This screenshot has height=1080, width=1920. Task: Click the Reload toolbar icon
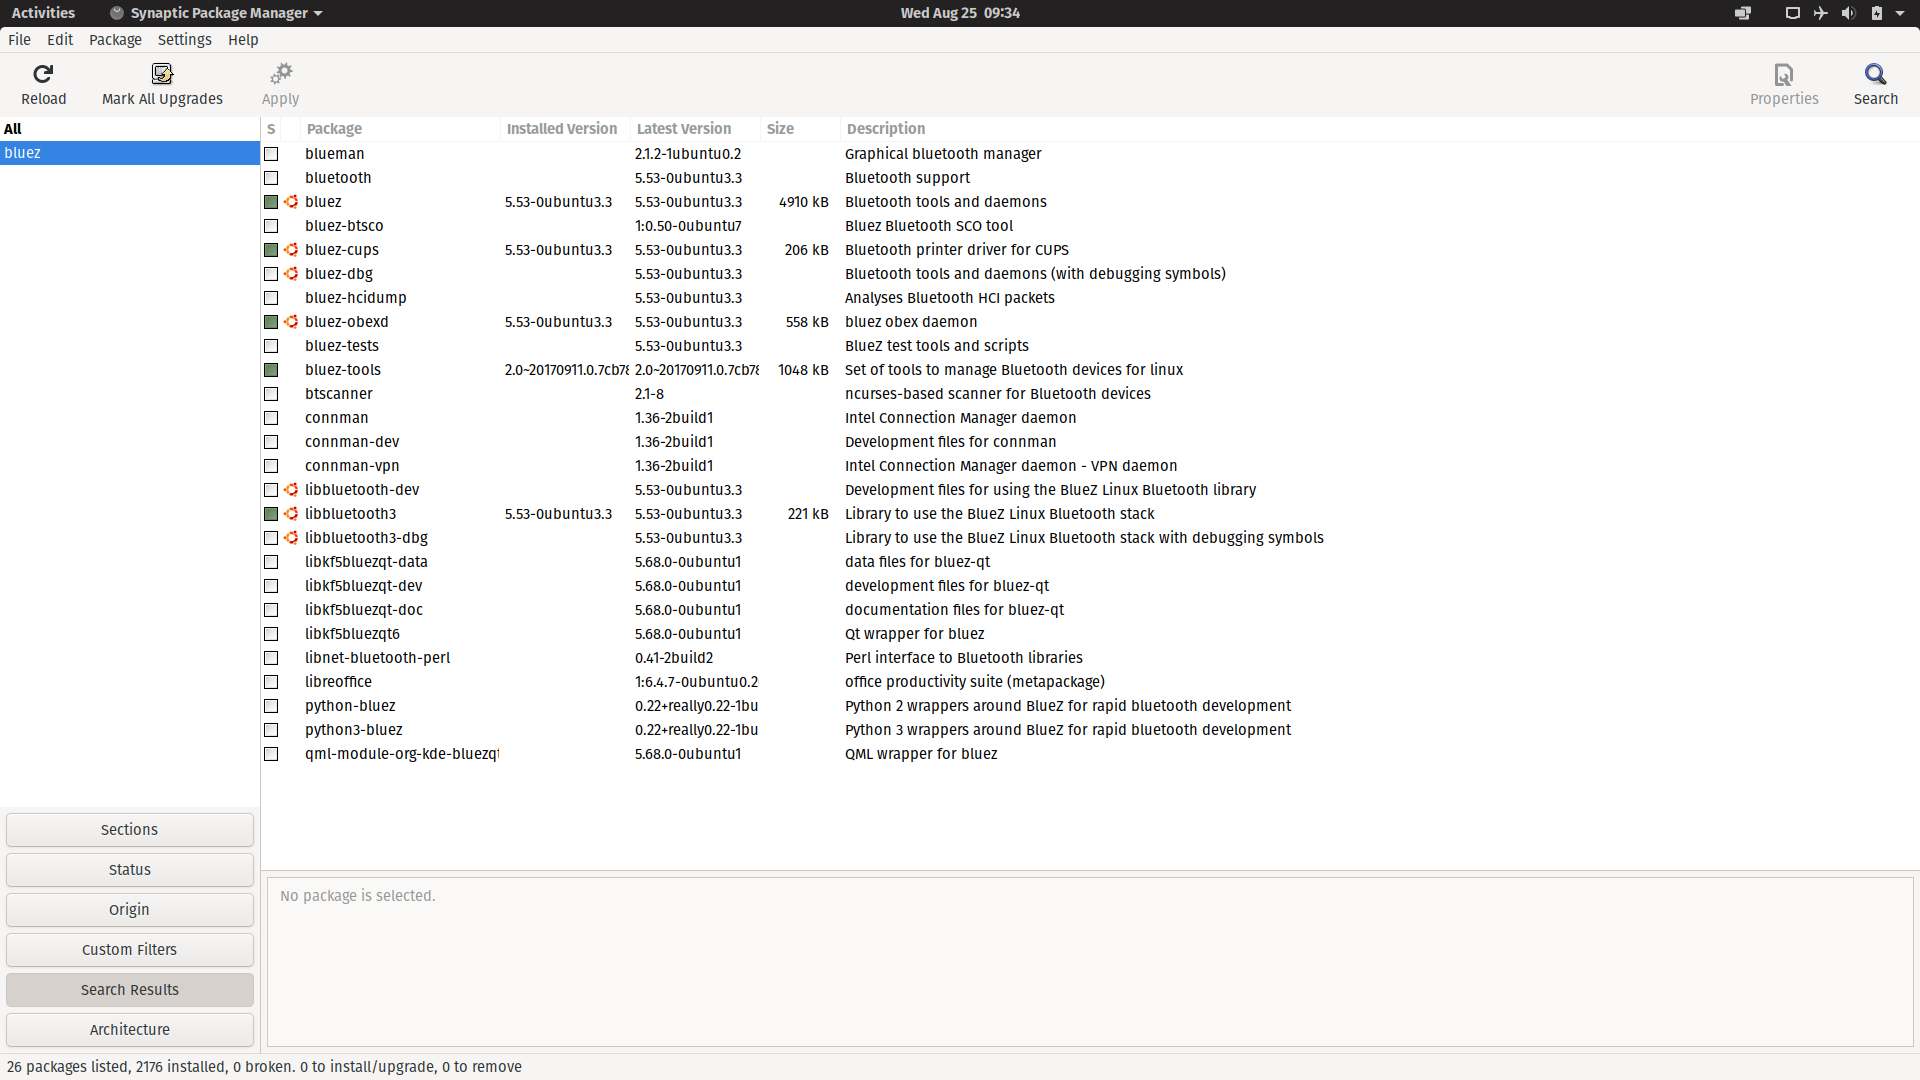click(43, 74)
